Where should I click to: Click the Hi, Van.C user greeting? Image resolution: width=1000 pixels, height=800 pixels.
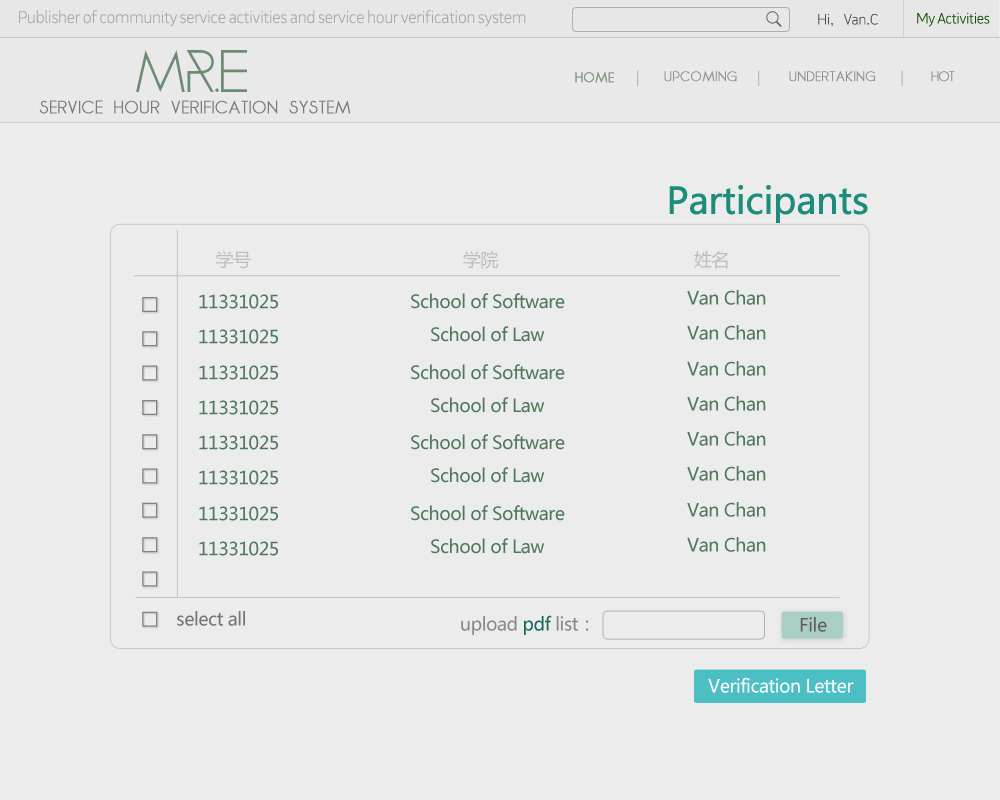(848, 20)
